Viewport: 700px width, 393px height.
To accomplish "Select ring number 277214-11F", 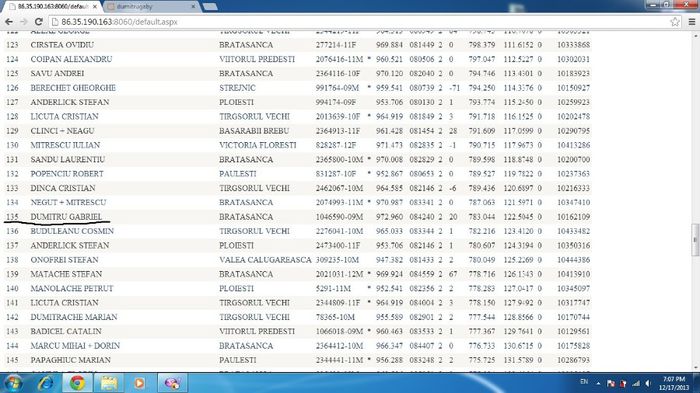I will (x=336, y=45).
